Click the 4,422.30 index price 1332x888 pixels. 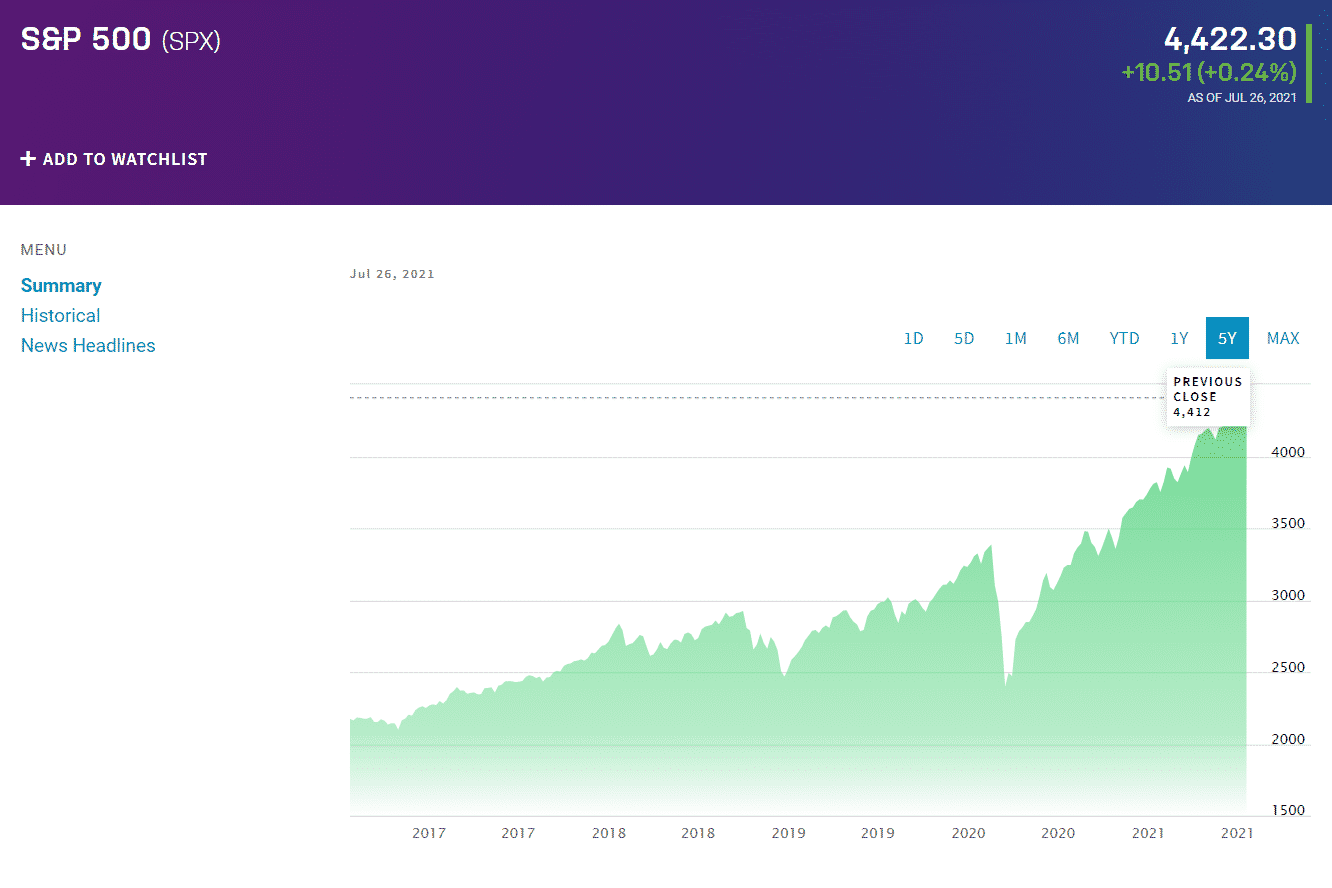pyautogui.click(x=1230, y=39)
